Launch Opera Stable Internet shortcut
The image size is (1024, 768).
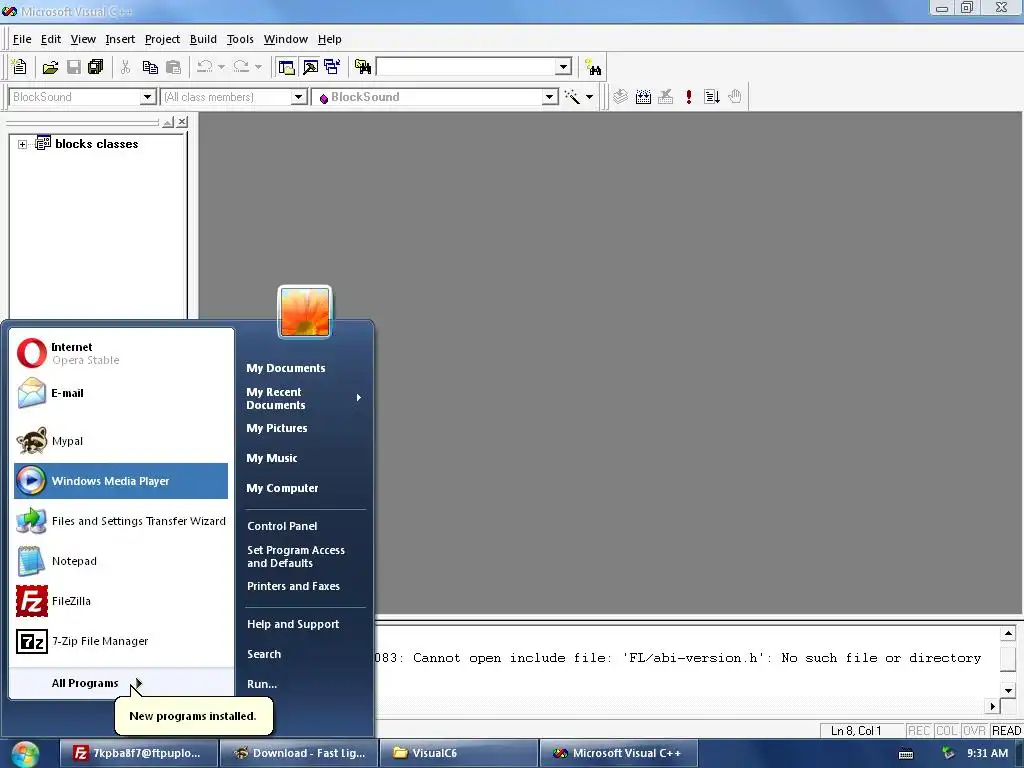pyautogui.click(x=121, y=353)
